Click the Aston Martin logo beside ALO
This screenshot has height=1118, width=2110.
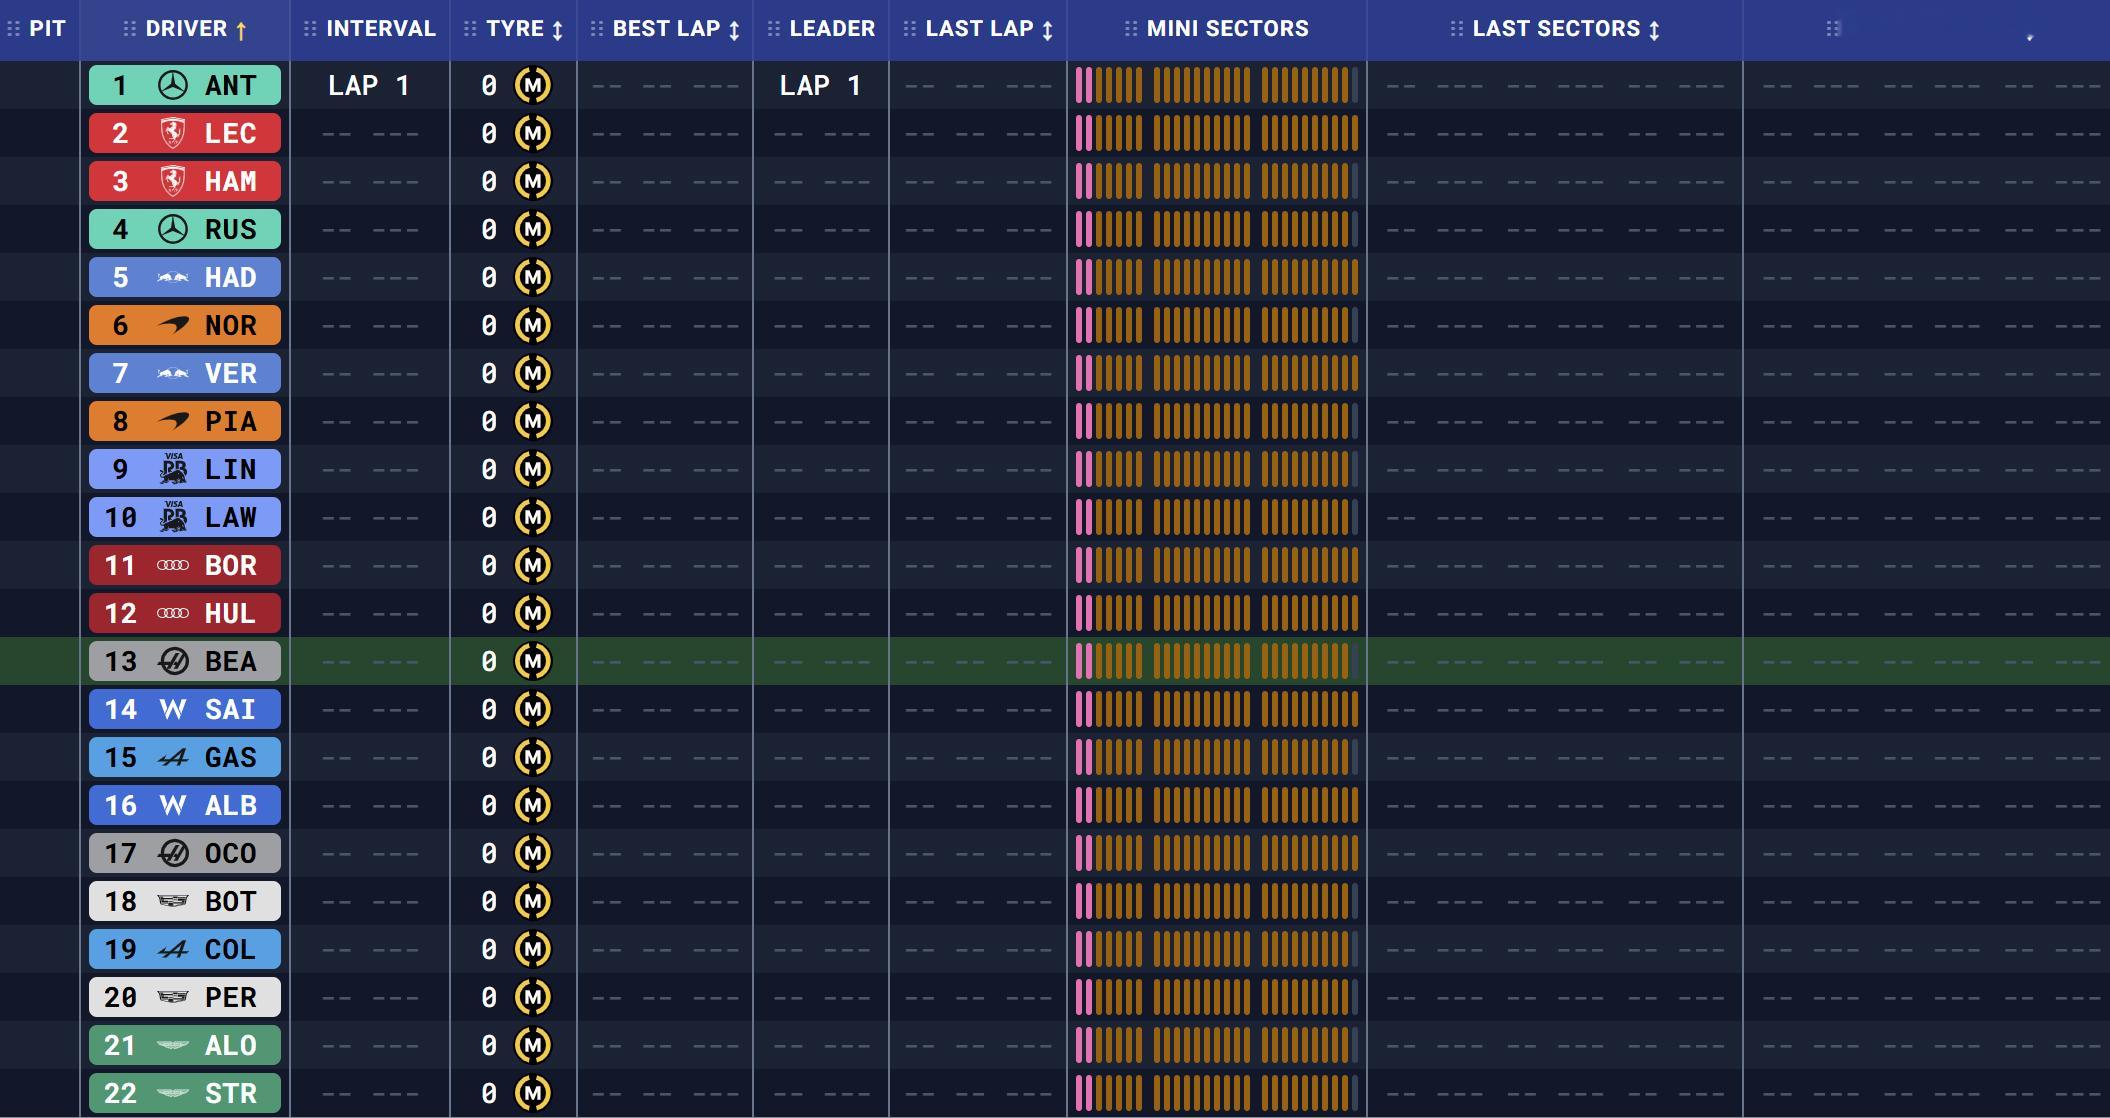click(173, 1045)
